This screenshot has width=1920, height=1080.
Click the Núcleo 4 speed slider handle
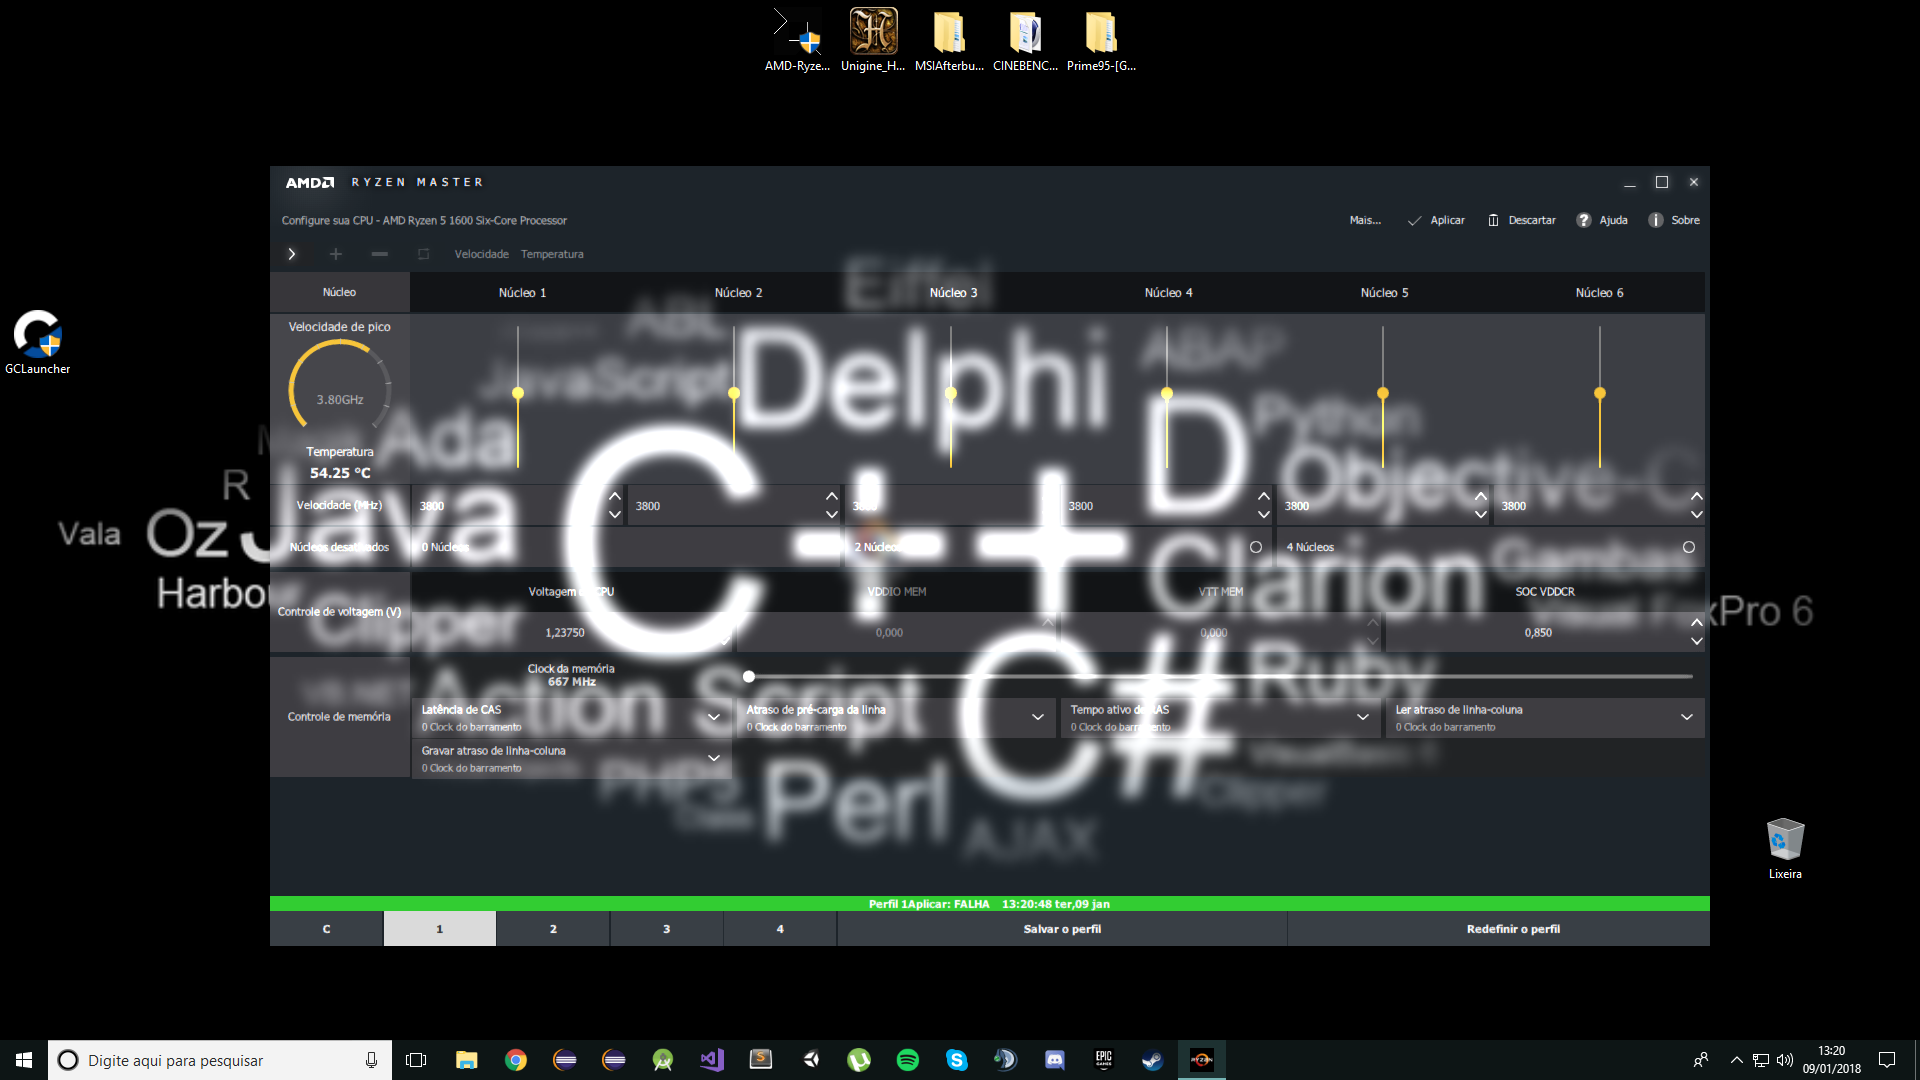click(x=1167, y=393)
